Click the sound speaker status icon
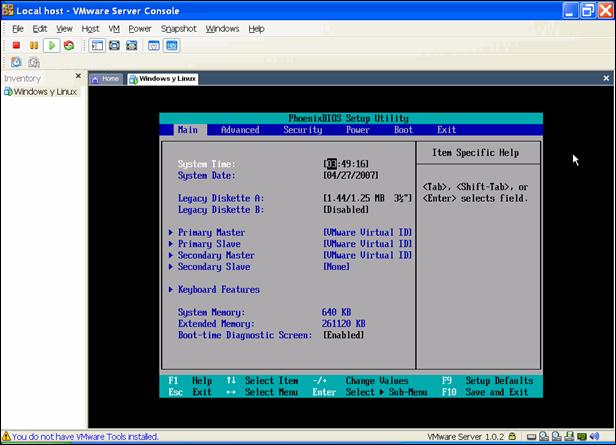Image resolution: width=616 pixels, height=445 pixels. point(595,436)
